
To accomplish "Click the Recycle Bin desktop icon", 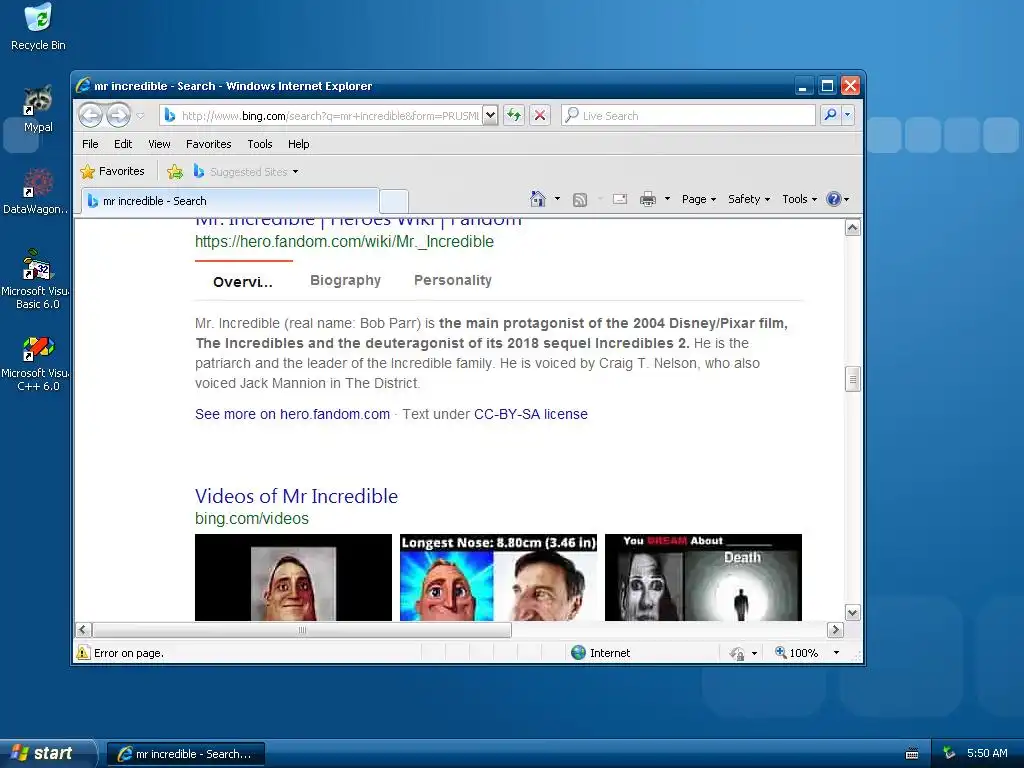I will [38, 27].
